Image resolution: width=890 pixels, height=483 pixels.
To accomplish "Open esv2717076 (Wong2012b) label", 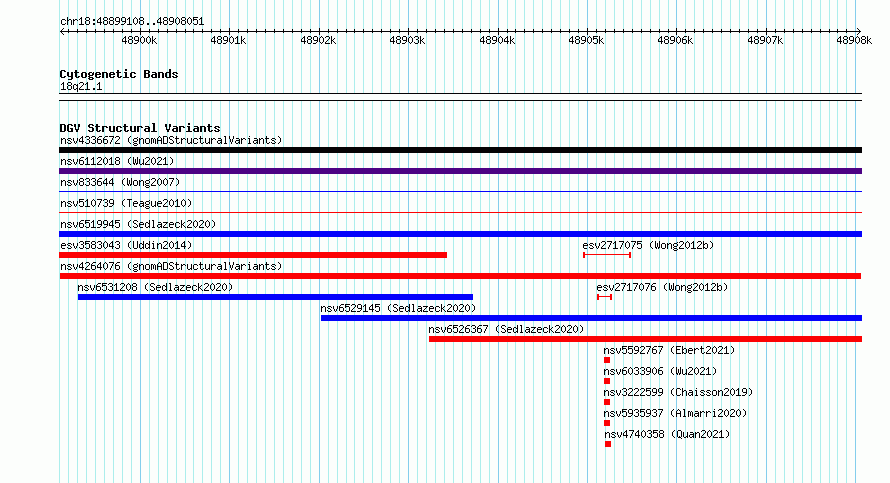I will tap(662, 287).
